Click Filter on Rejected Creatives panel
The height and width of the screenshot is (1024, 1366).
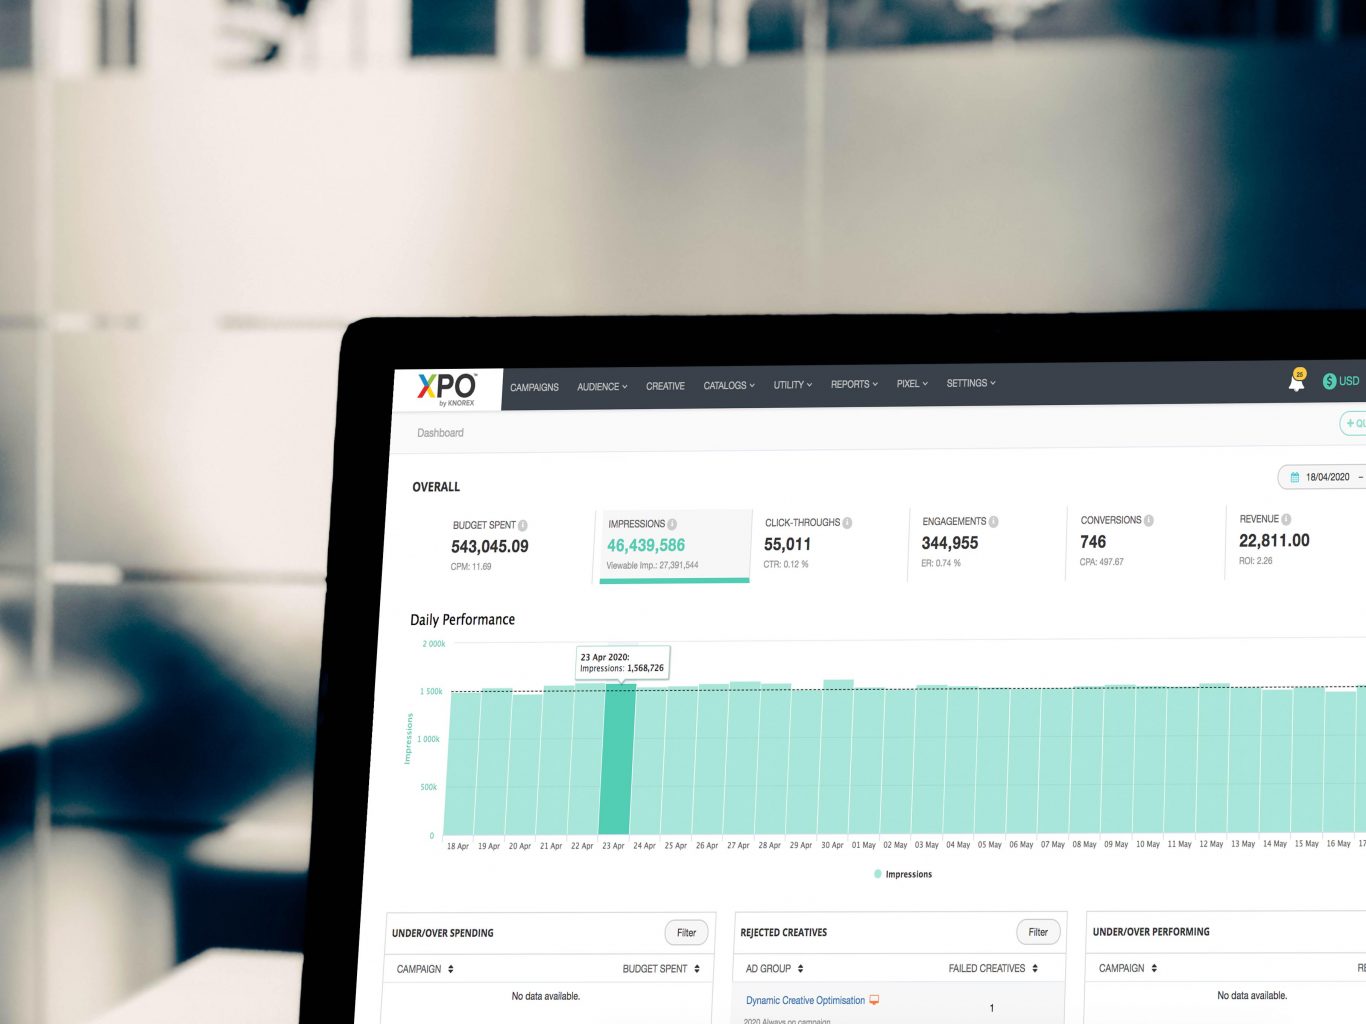pyautogui.click(x=1037, y=931)
